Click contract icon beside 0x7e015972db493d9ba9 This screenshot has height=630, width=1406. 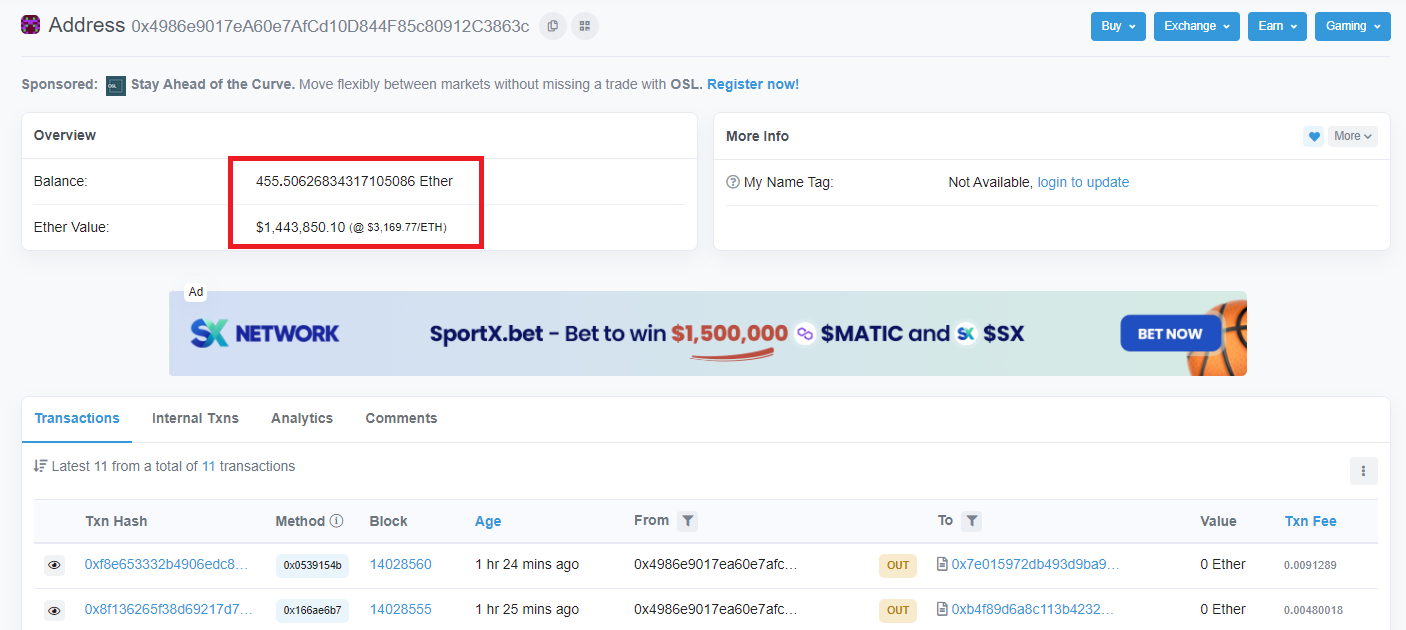click(x=942, y=564)
